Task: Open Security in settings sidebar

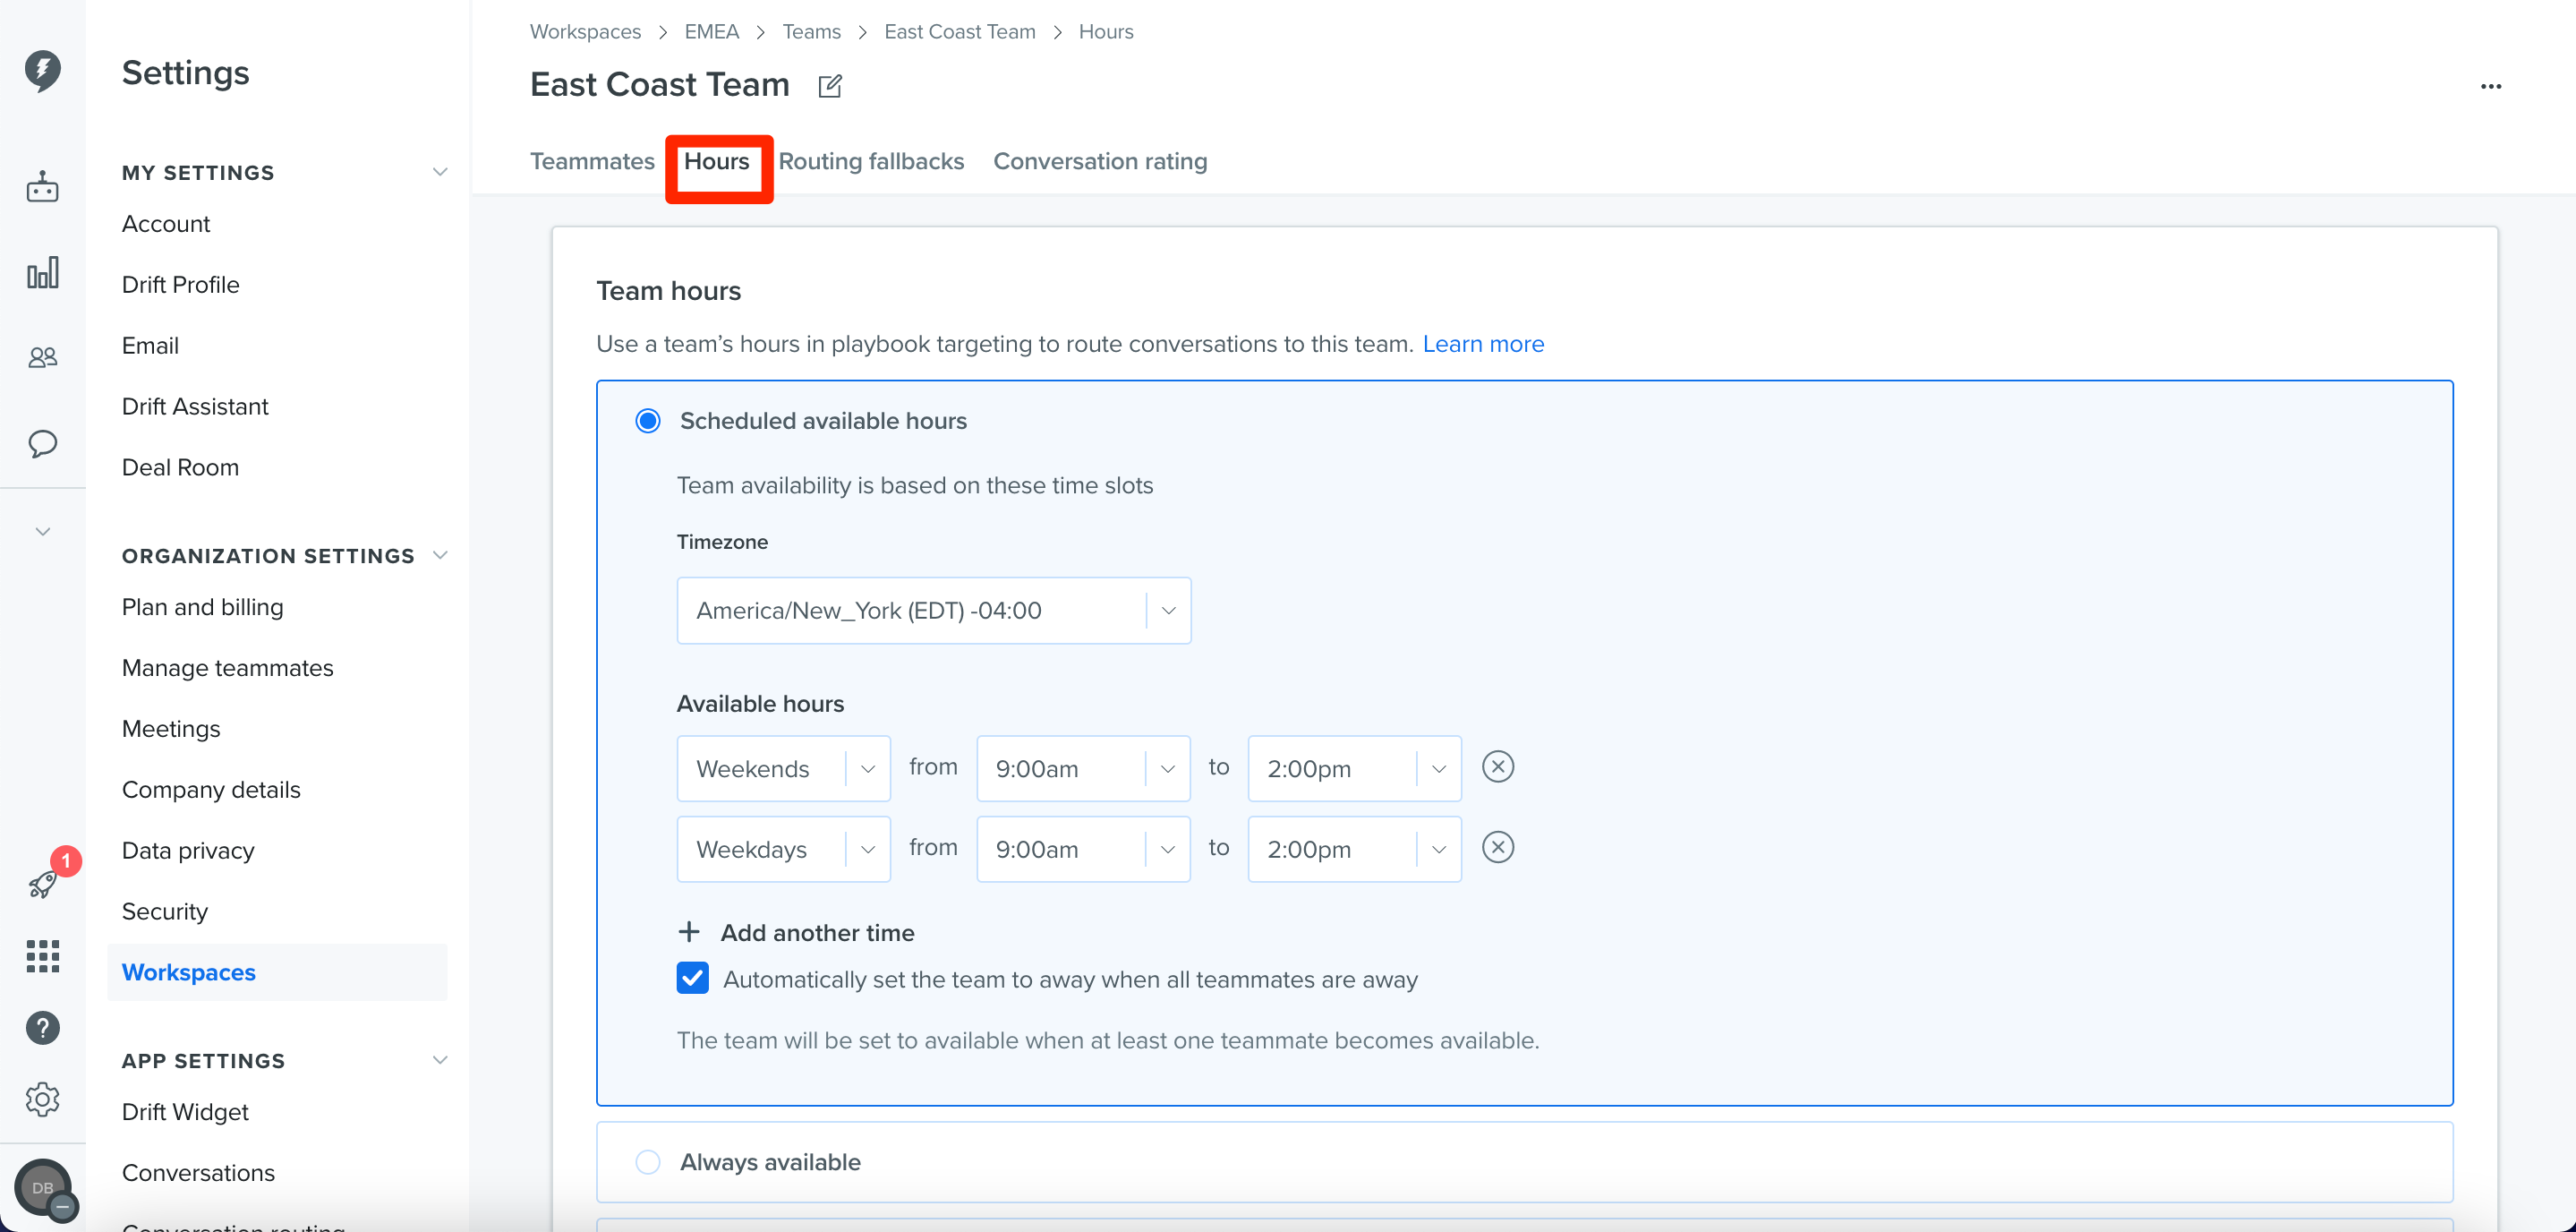Action: click(x=165, y=911)
